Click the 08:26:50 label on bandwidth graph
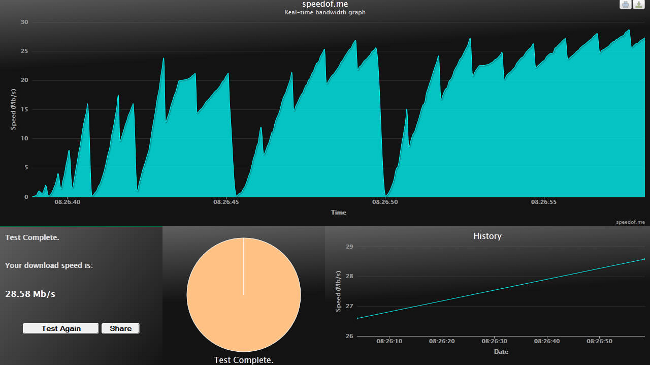 [385, 202]
